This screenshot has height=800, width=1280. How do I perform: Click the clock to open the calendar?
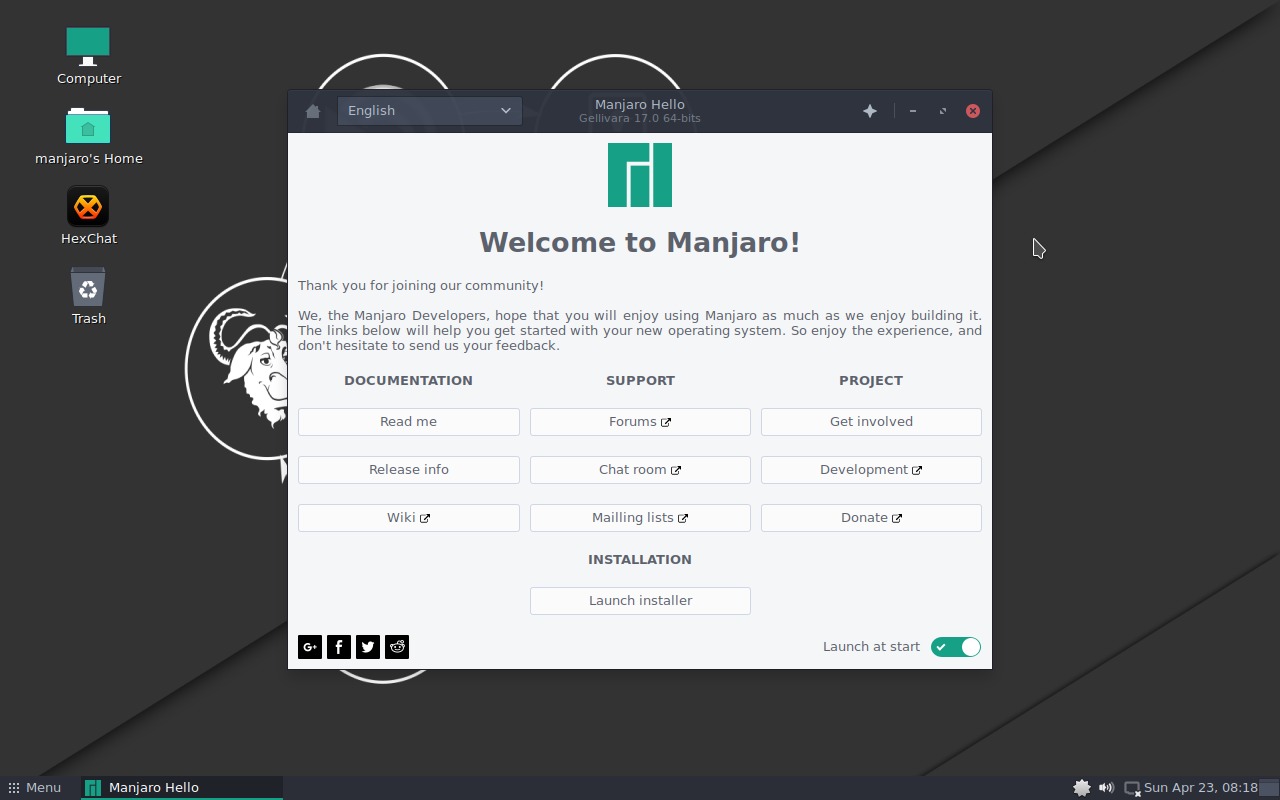[x=1203, y=787]
